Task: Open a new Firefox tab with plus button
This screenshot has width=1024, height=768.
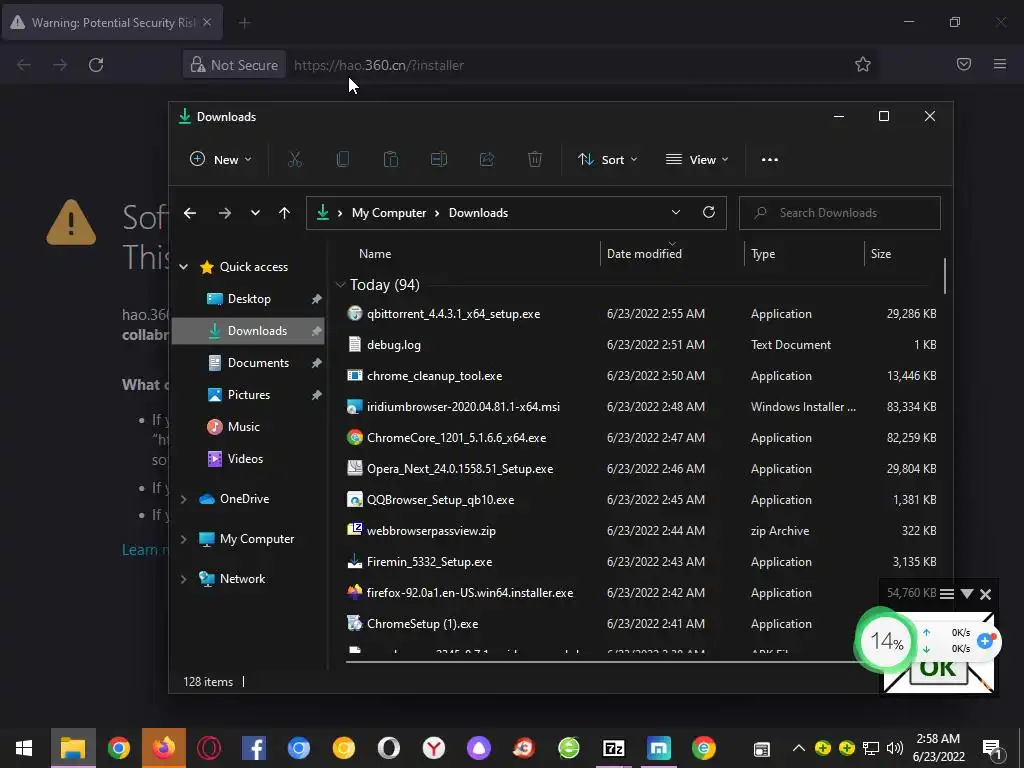Action: (244, 23)
